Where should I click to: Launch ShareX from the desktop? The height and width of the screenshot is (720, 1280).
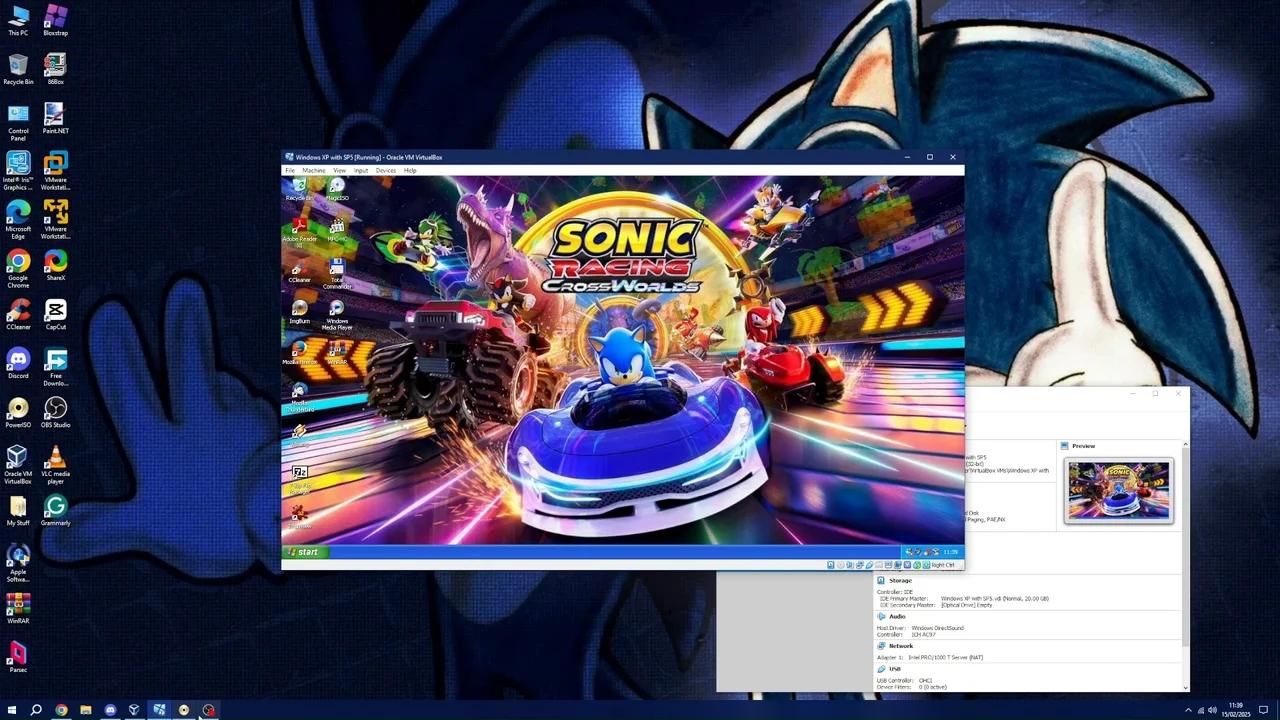[55, 266]
